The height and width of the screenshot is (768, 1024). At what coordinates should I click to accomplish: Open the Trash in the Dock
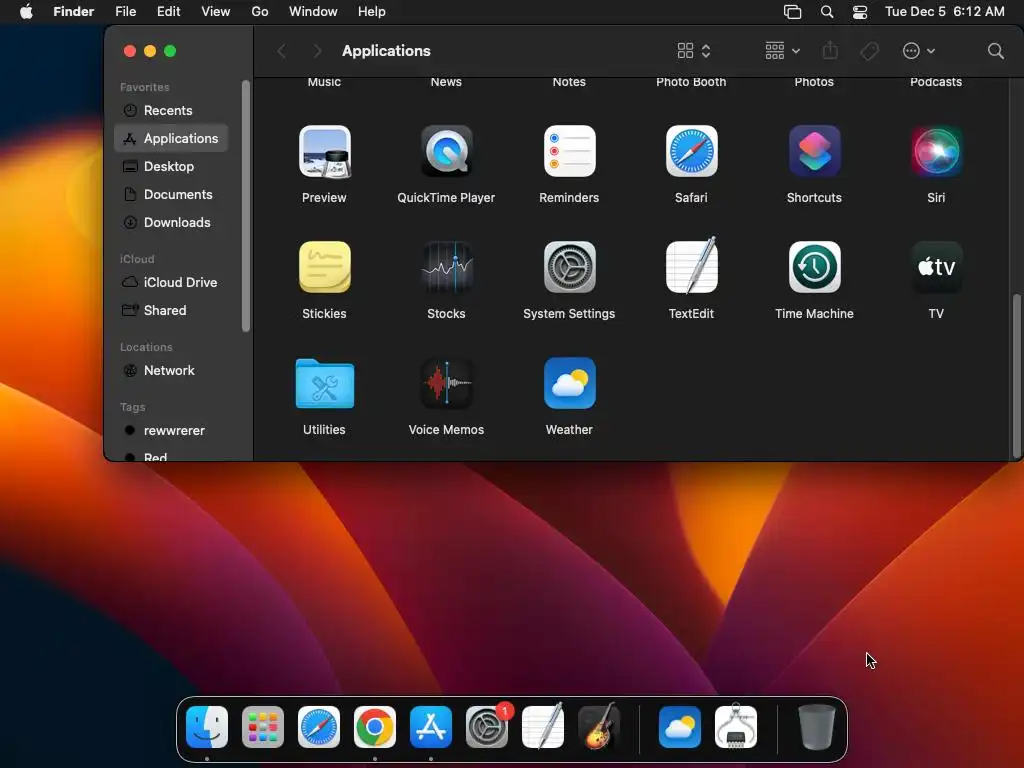[x=817, y=727]
